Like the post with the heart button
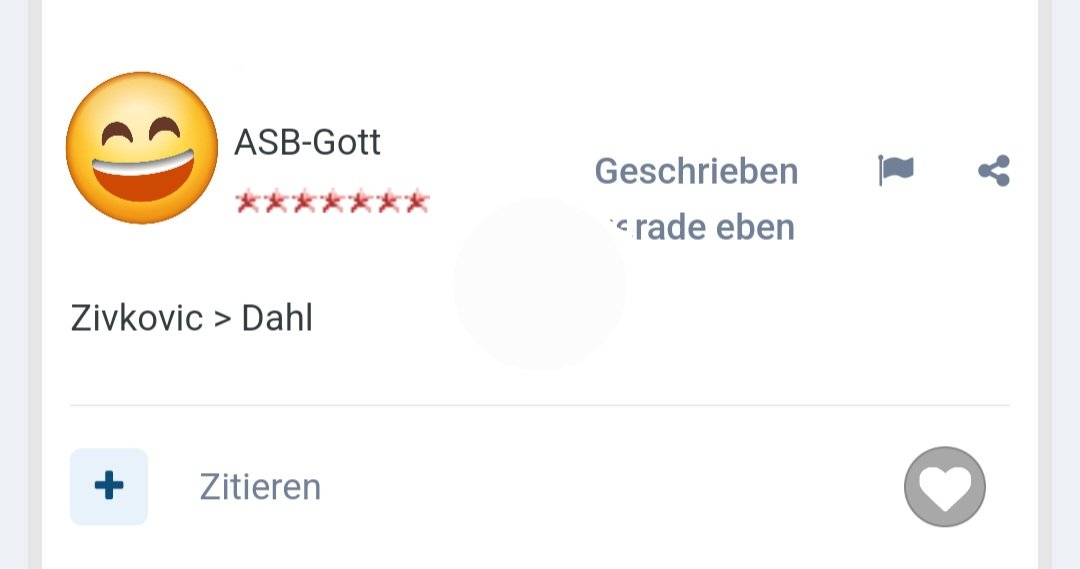This screenshot has width=1080, height=569. pyautogui.click(x=944, y=487)
